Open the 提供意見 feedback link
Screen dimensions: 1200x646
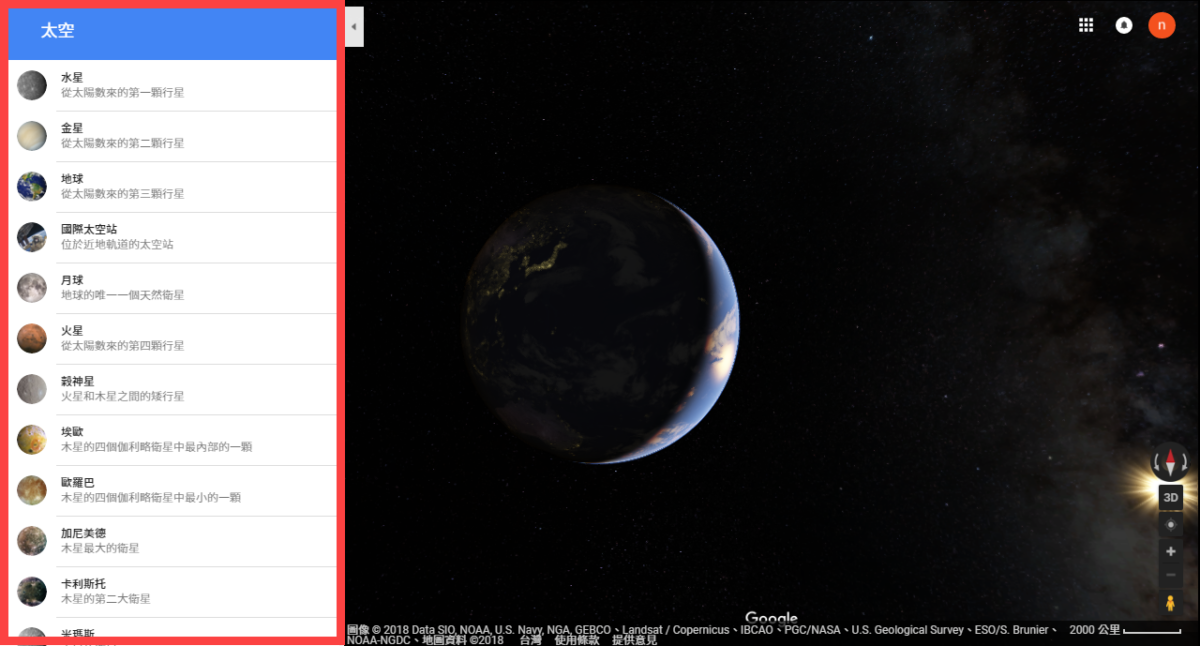click(x=635, y=640)
